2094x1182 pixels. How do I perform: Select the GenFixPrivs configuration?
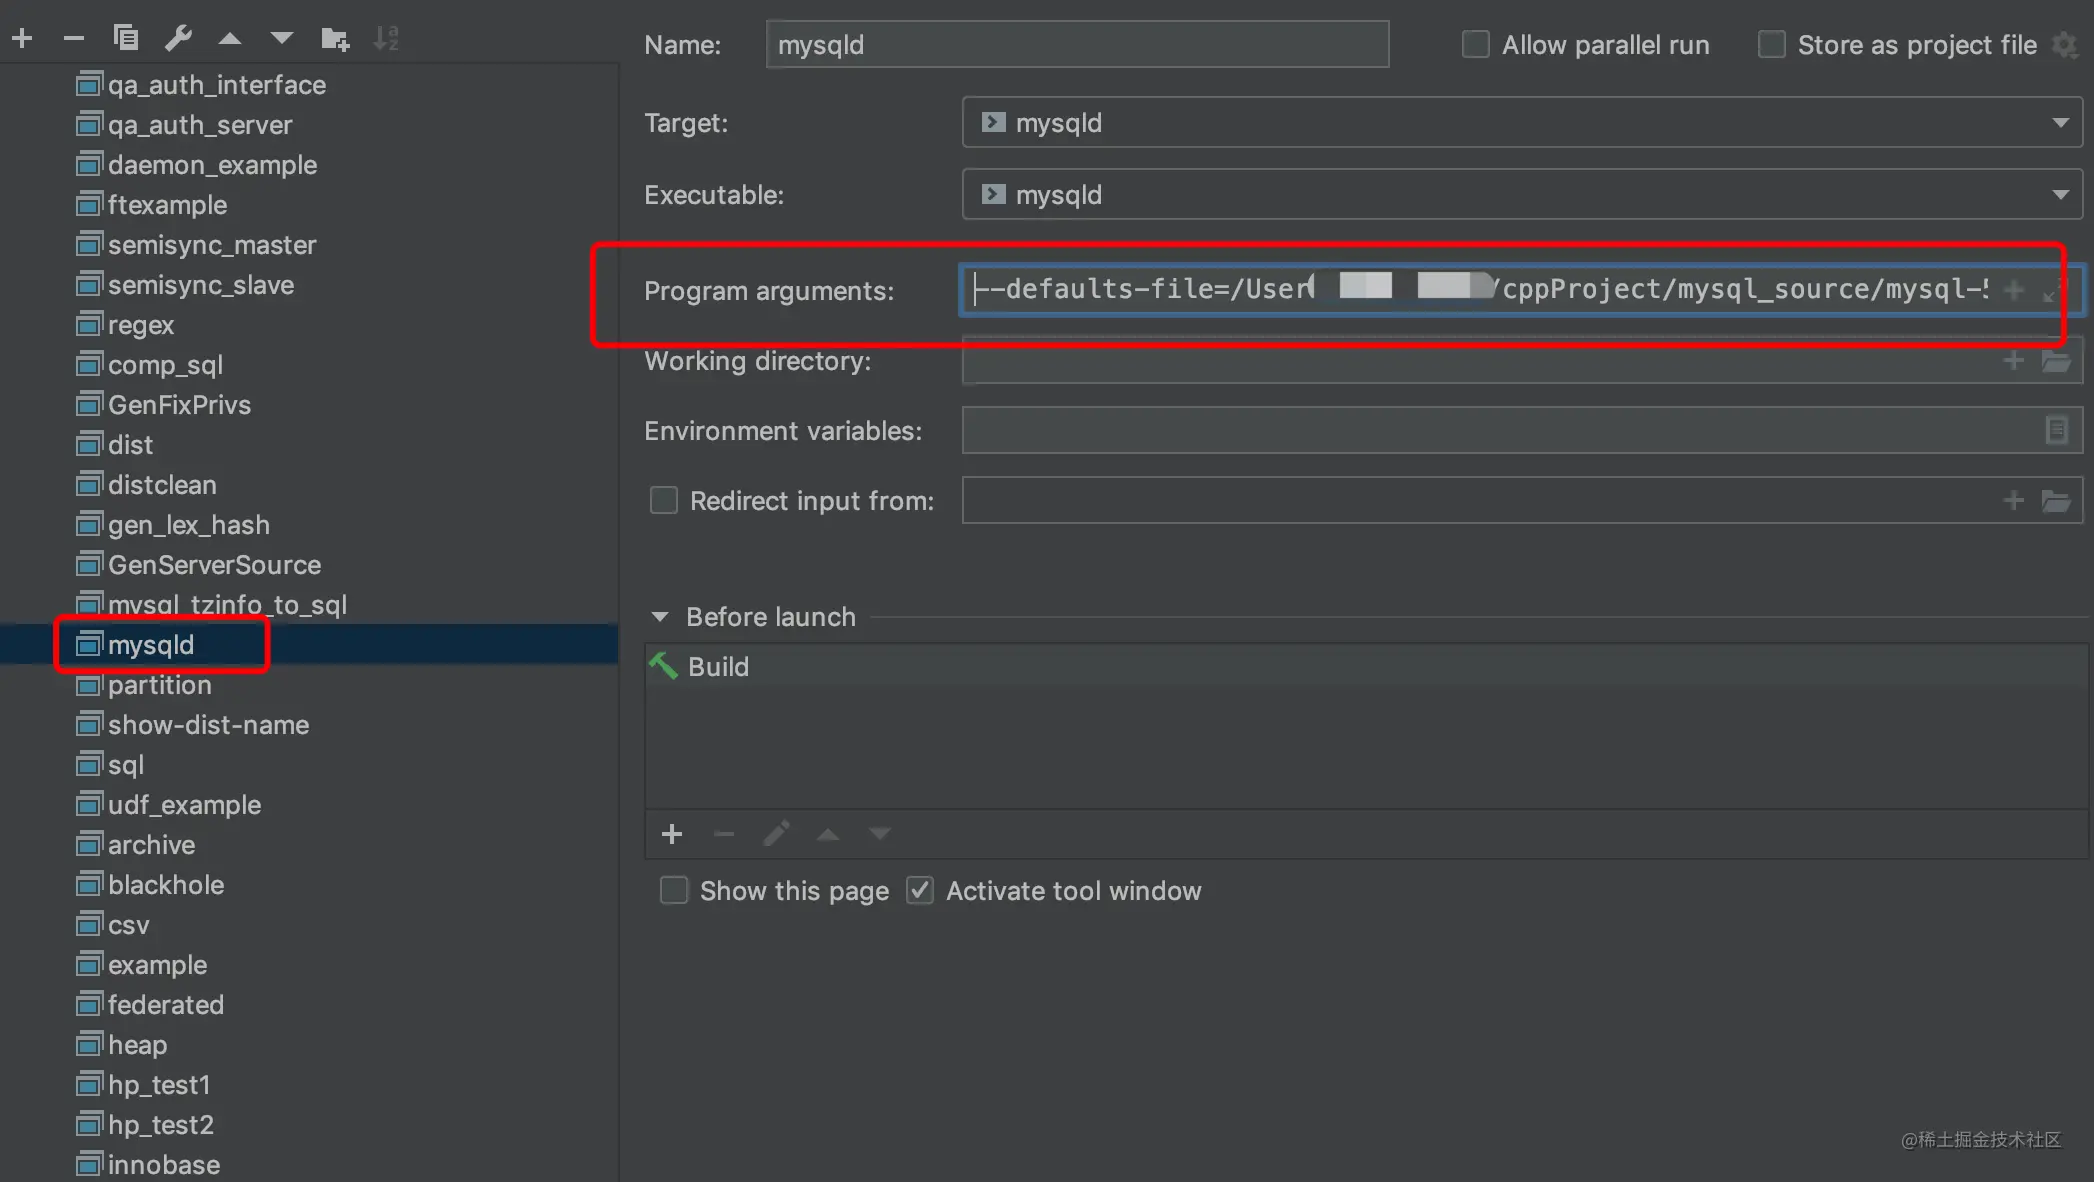pyautogui.click(x=179, y=405)
